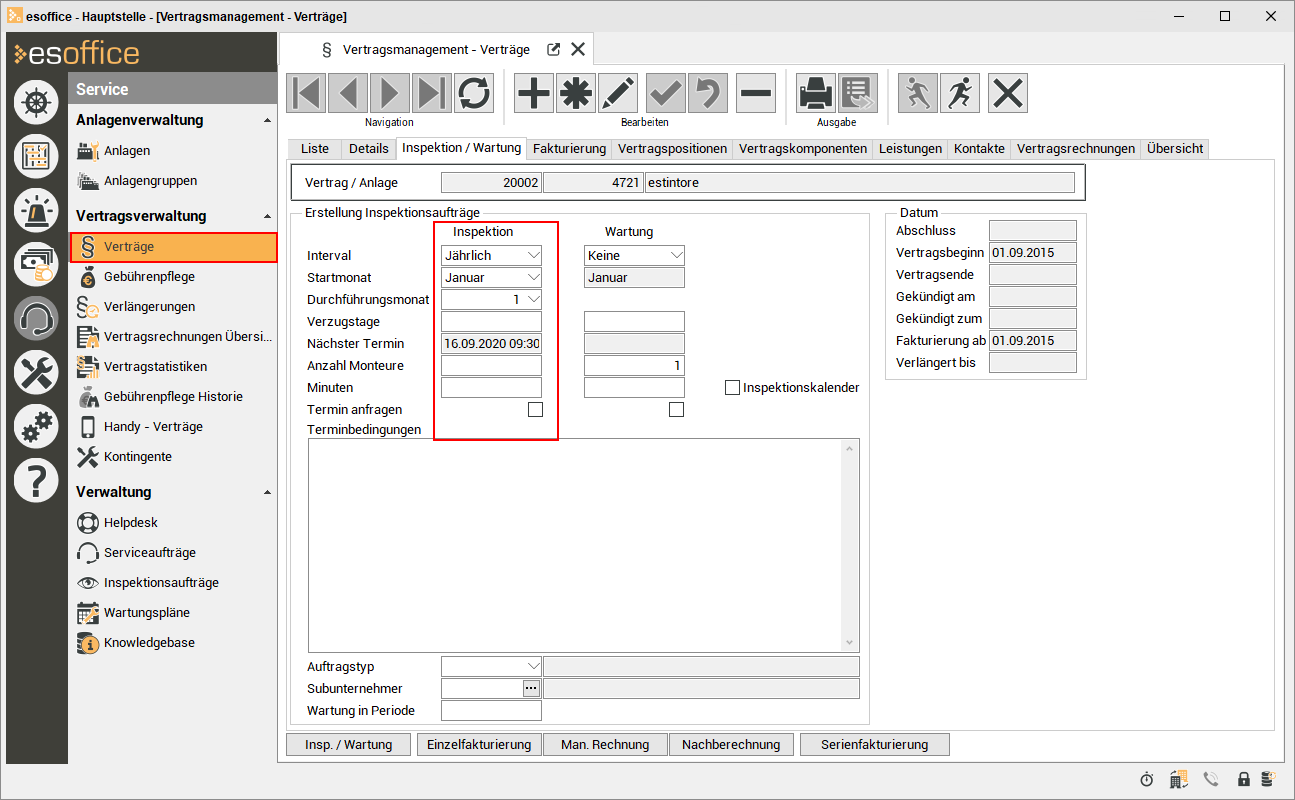Open the gears settings sidebar module
The image size is (1295, 800).
click(x=36, y=427)
